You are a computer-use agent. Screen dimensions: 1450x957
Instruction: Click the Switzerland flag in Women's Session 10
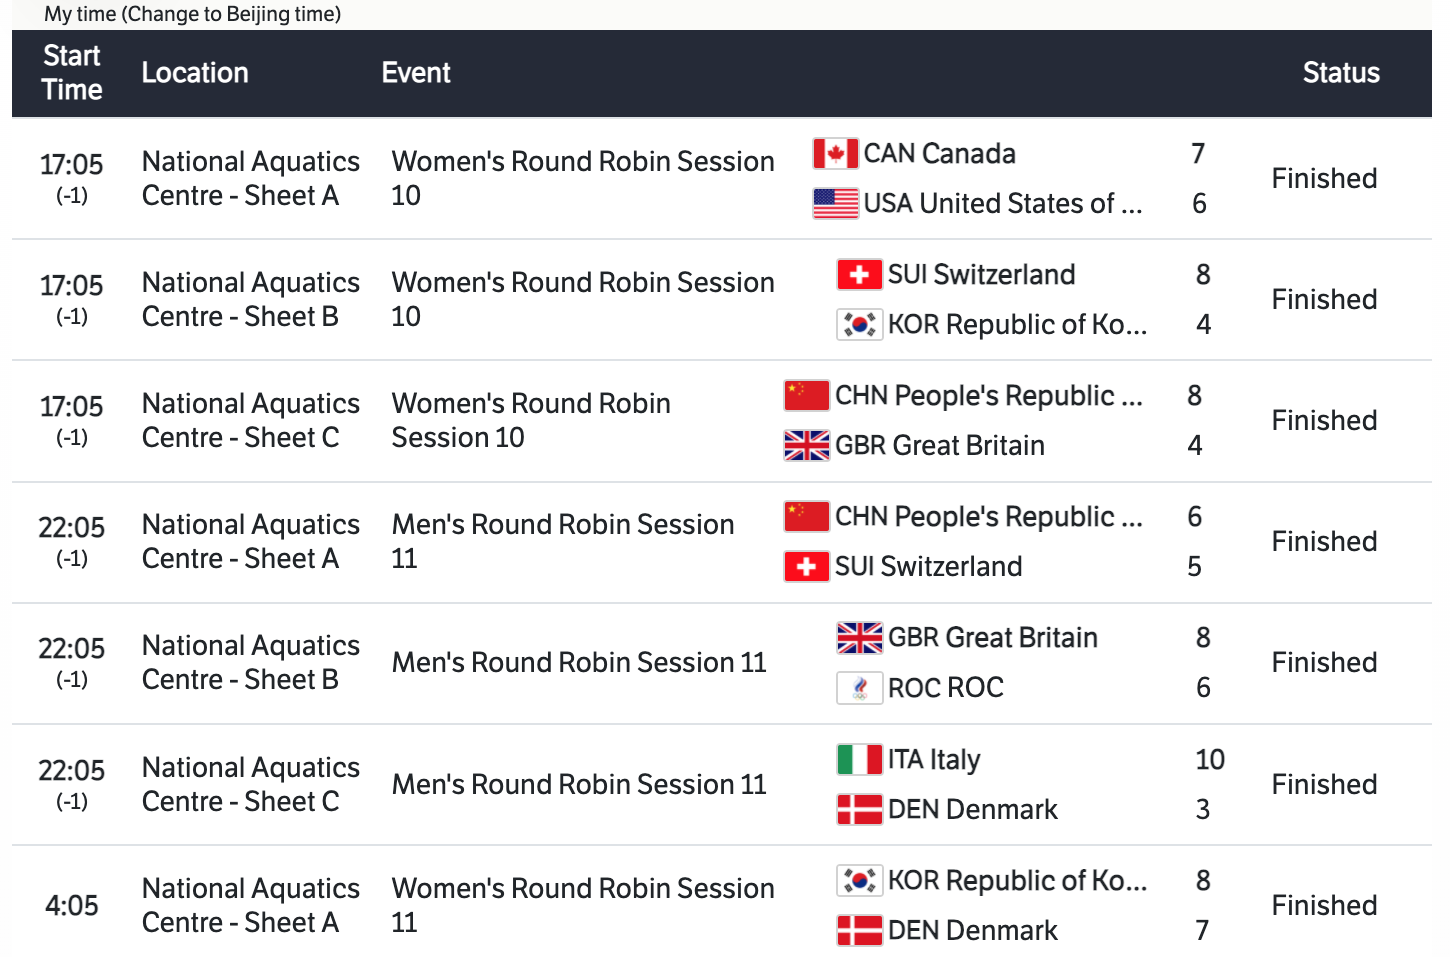click(x=859, y=275)
